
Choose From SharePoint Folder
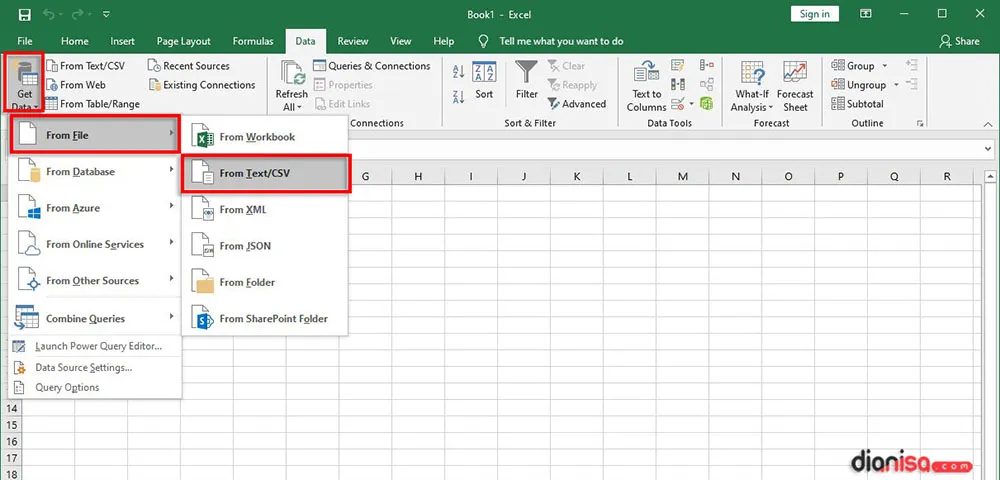(265, 319)
